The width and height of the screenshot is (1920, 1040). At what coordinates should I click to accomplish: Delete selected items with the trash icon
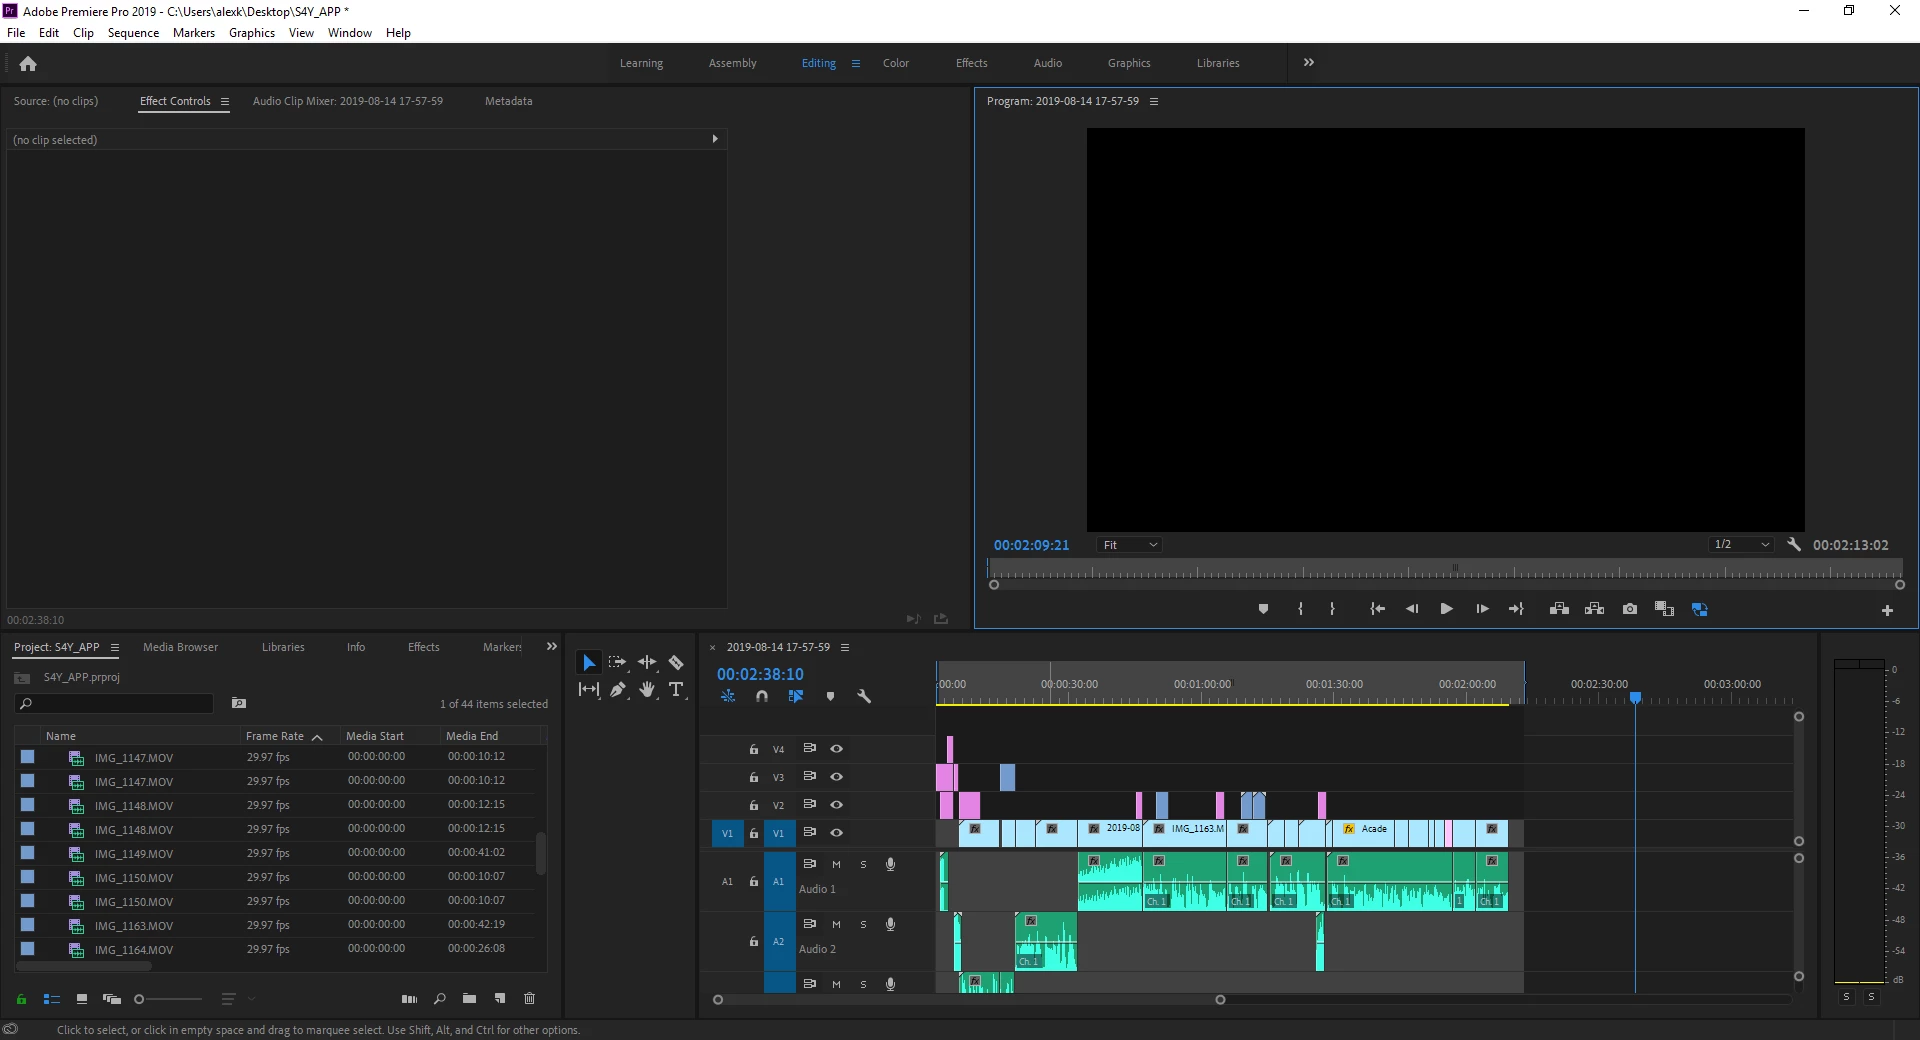530,999
